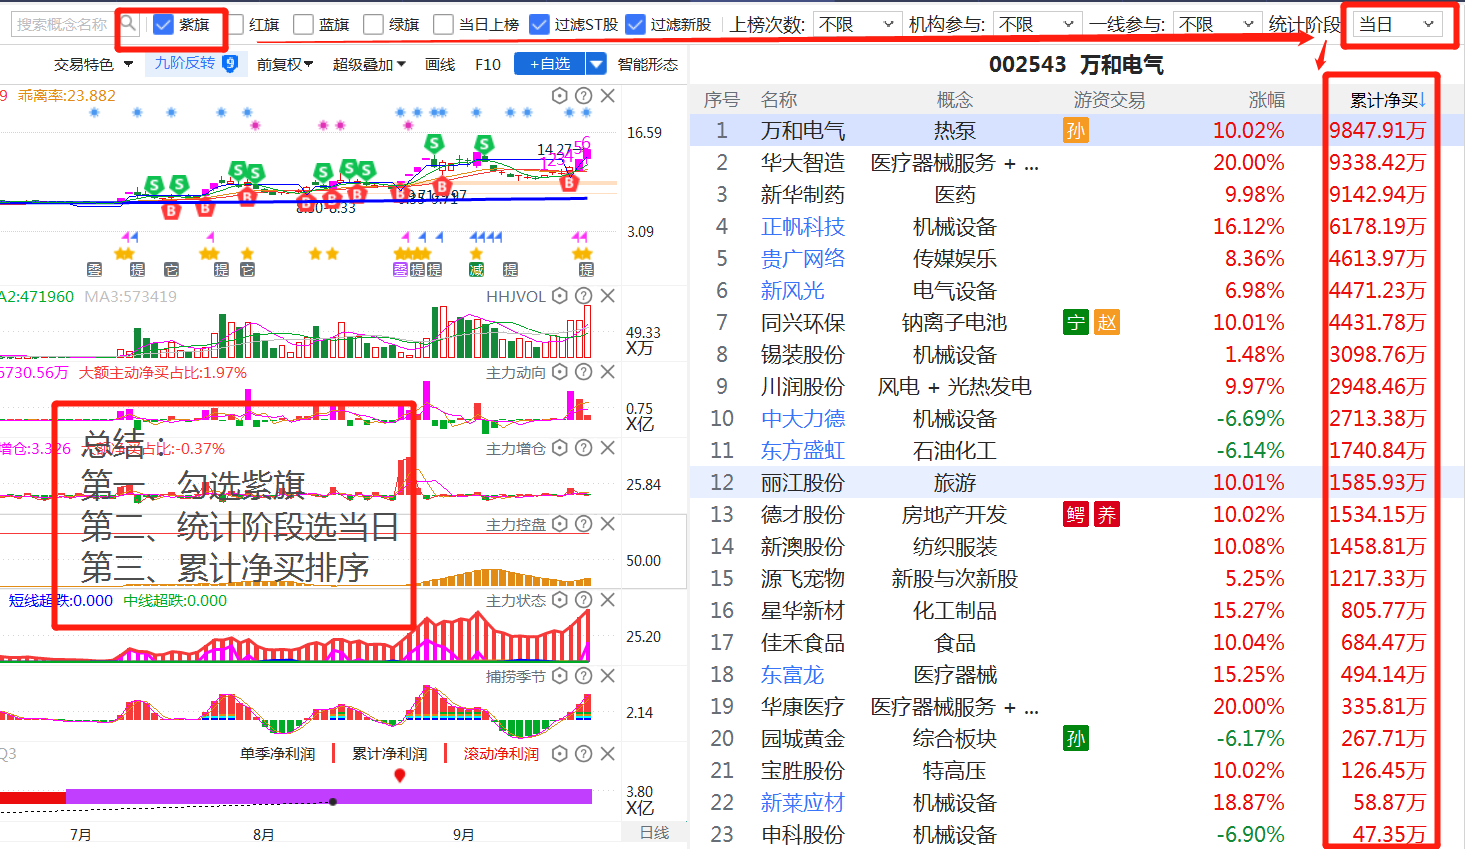This screenshot has height=849, width=1465.
Task: Show help for 主力增仓 indicator
Action: (x=584, y=448)
